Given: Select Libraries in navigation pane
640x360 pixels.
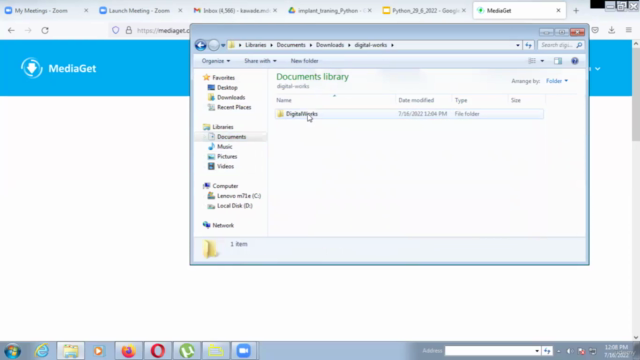Looking at the screenshot, I should pos(222,127).
